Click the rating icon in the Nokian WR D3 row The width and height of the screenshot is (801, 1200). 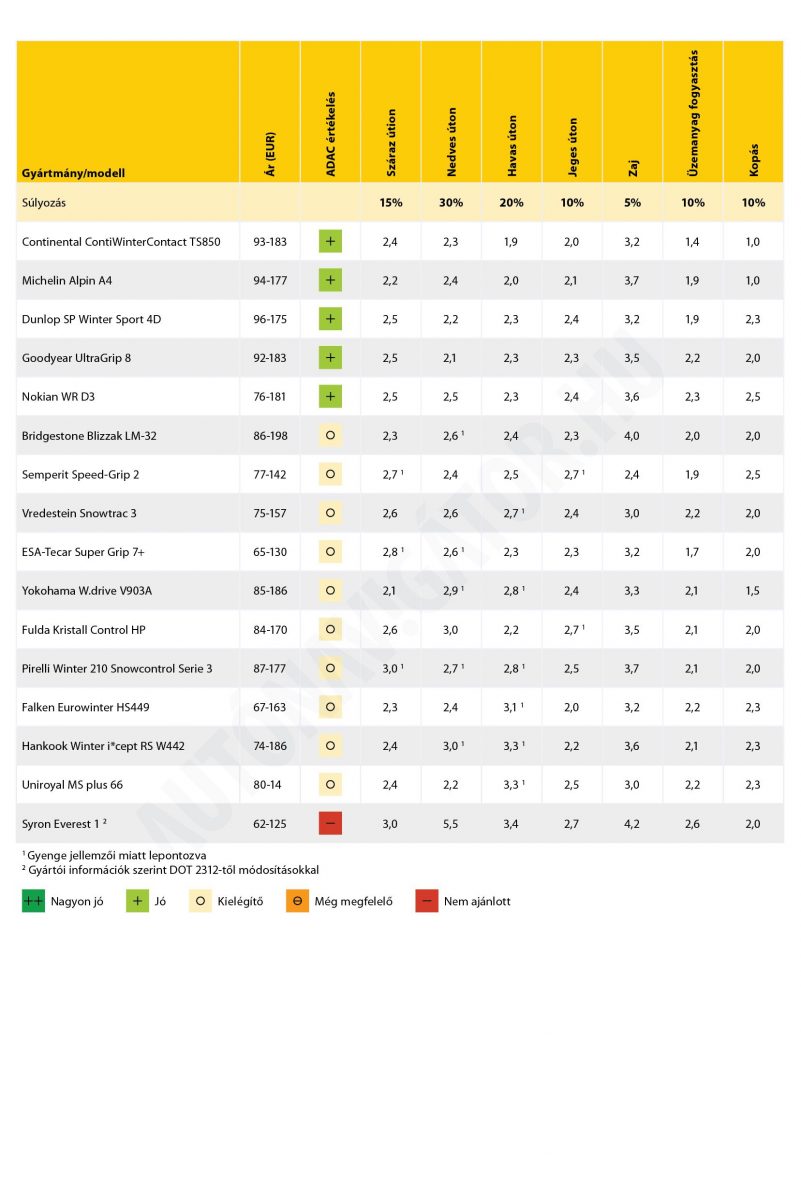click(330, 397)
